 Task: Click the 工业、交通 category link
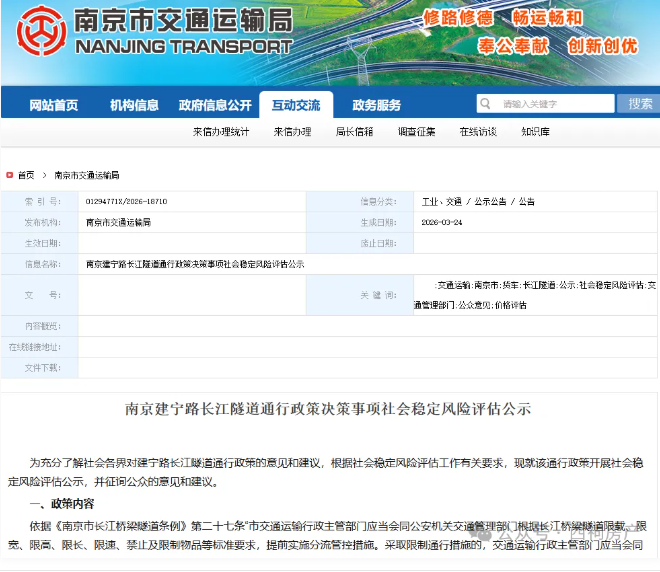pos(441,201)
